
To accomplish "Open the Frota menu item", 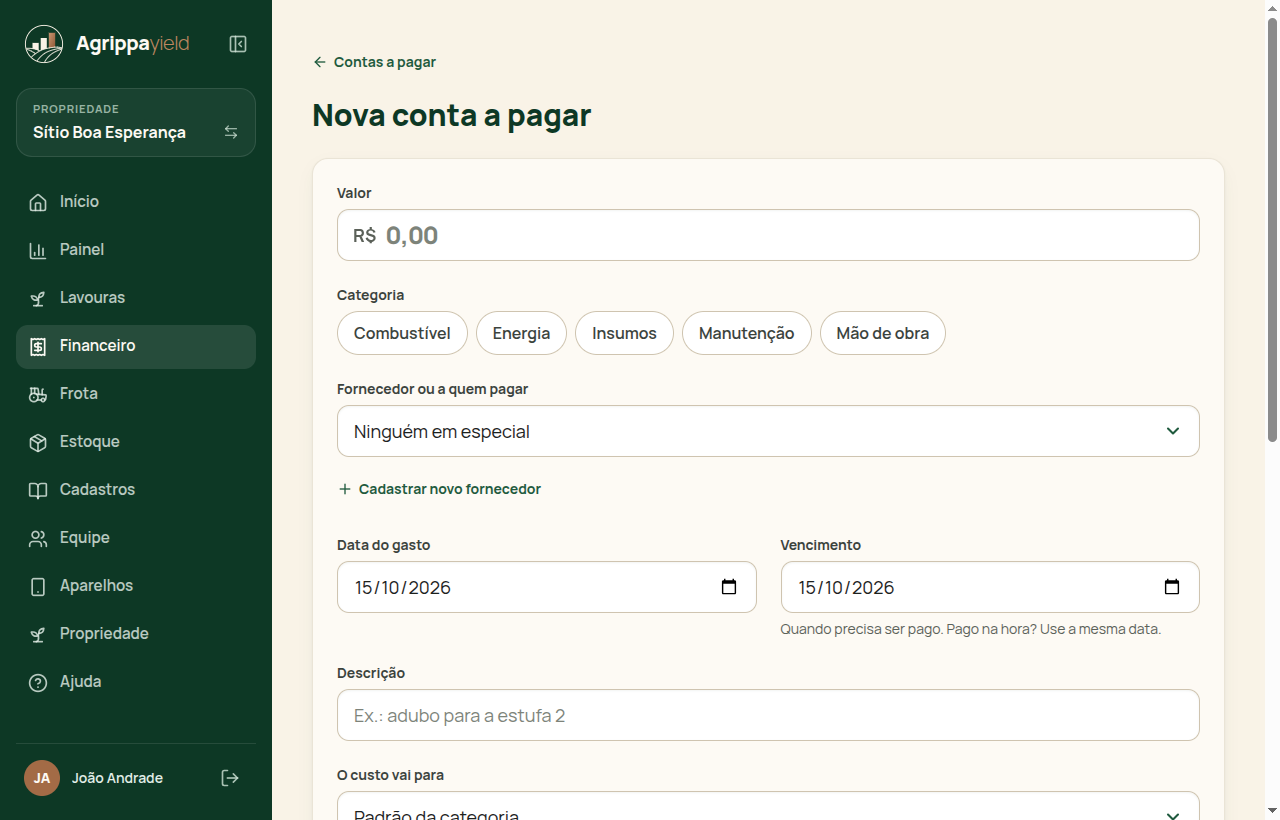I will (x=136, y=394).
